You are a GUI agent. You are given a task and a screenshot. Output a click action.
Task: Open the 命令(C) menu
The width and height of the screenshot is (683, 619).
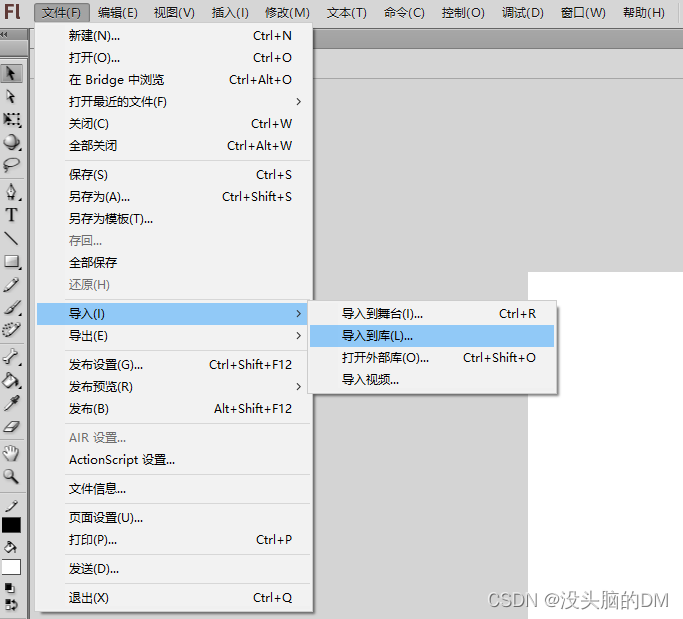[x=404, y=13]
